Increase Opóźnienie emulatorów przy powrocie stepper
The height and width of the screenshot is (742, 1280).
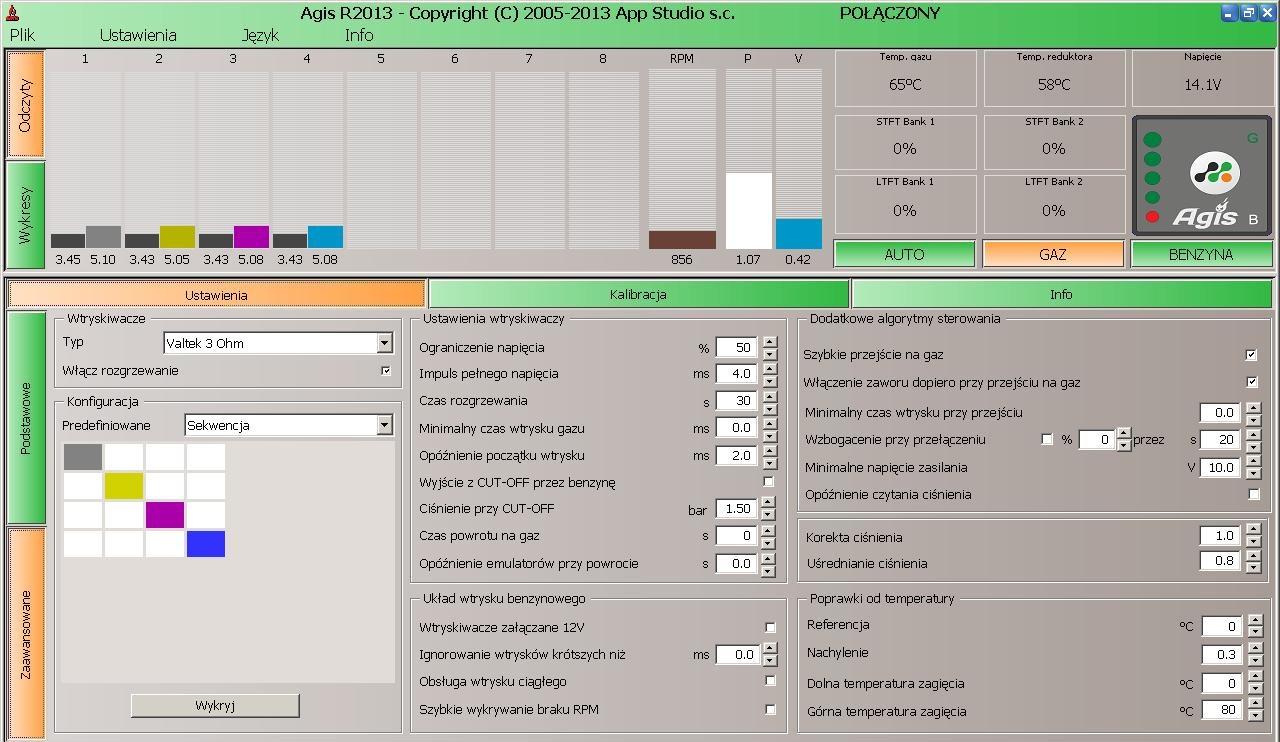(x=769, y=558)
